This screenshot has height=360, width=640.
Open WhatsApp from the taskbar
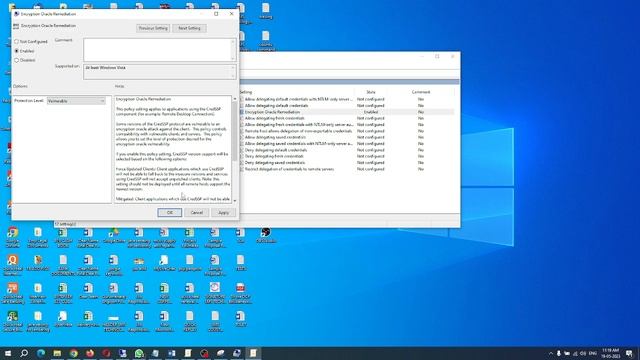(139, 353)
